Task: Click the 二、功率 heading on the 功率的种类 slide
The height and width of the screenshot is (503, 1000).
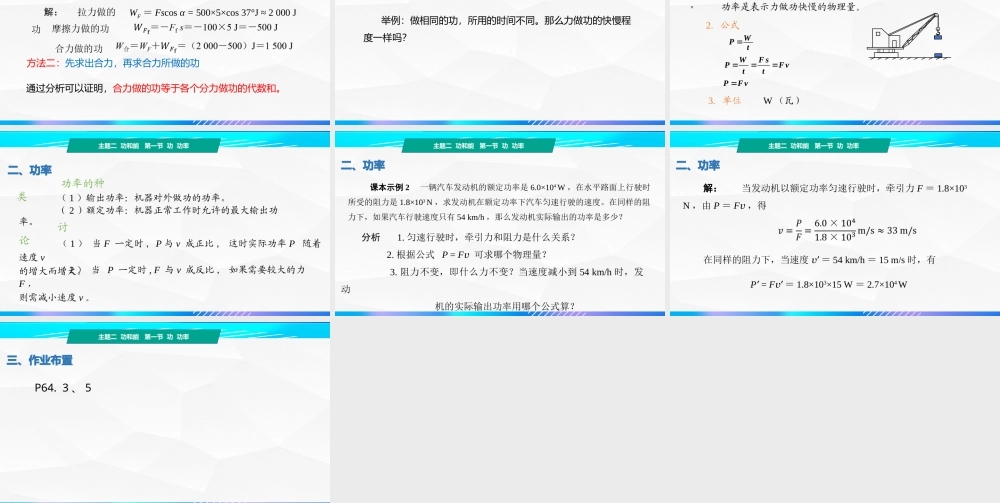Action: 29,170
